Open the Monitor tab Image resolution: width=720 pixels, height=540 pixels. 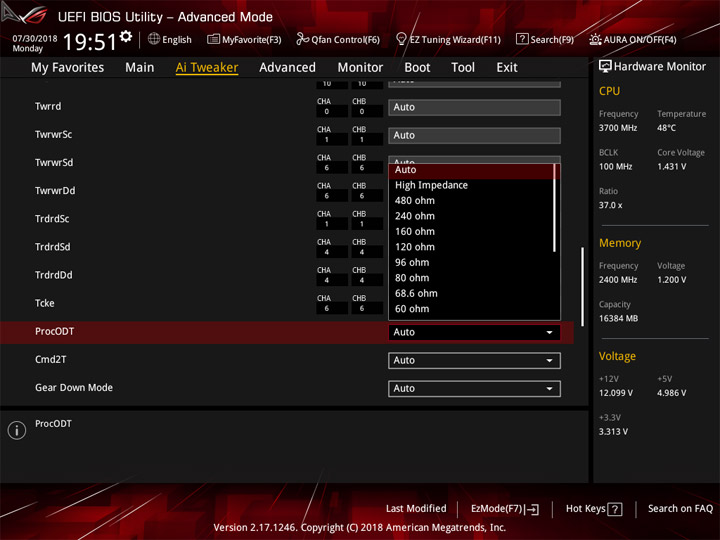click(360, 68)
